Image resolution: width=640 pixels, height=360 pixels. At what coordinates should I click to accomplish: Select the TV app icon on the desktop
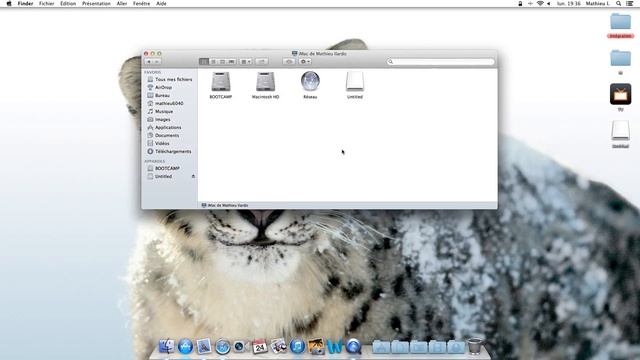point(620,94)
